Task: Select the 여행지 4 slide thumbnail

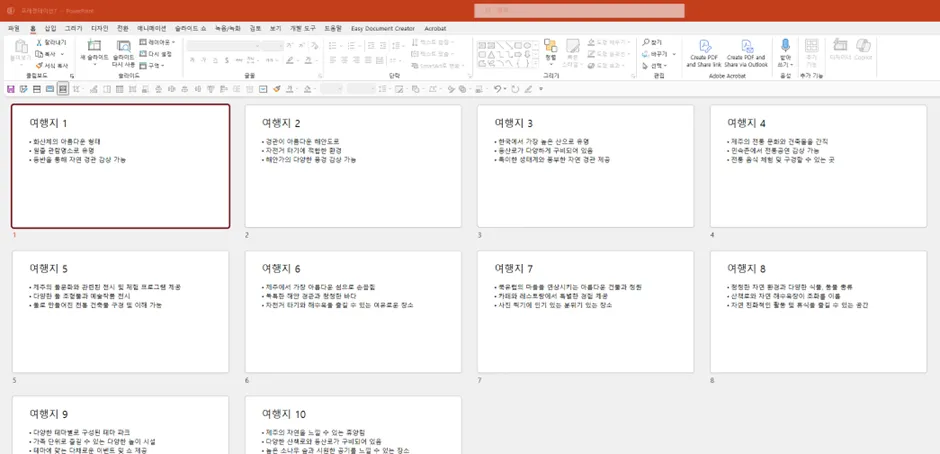Action: pyautogui.click(x=818, y=166)
